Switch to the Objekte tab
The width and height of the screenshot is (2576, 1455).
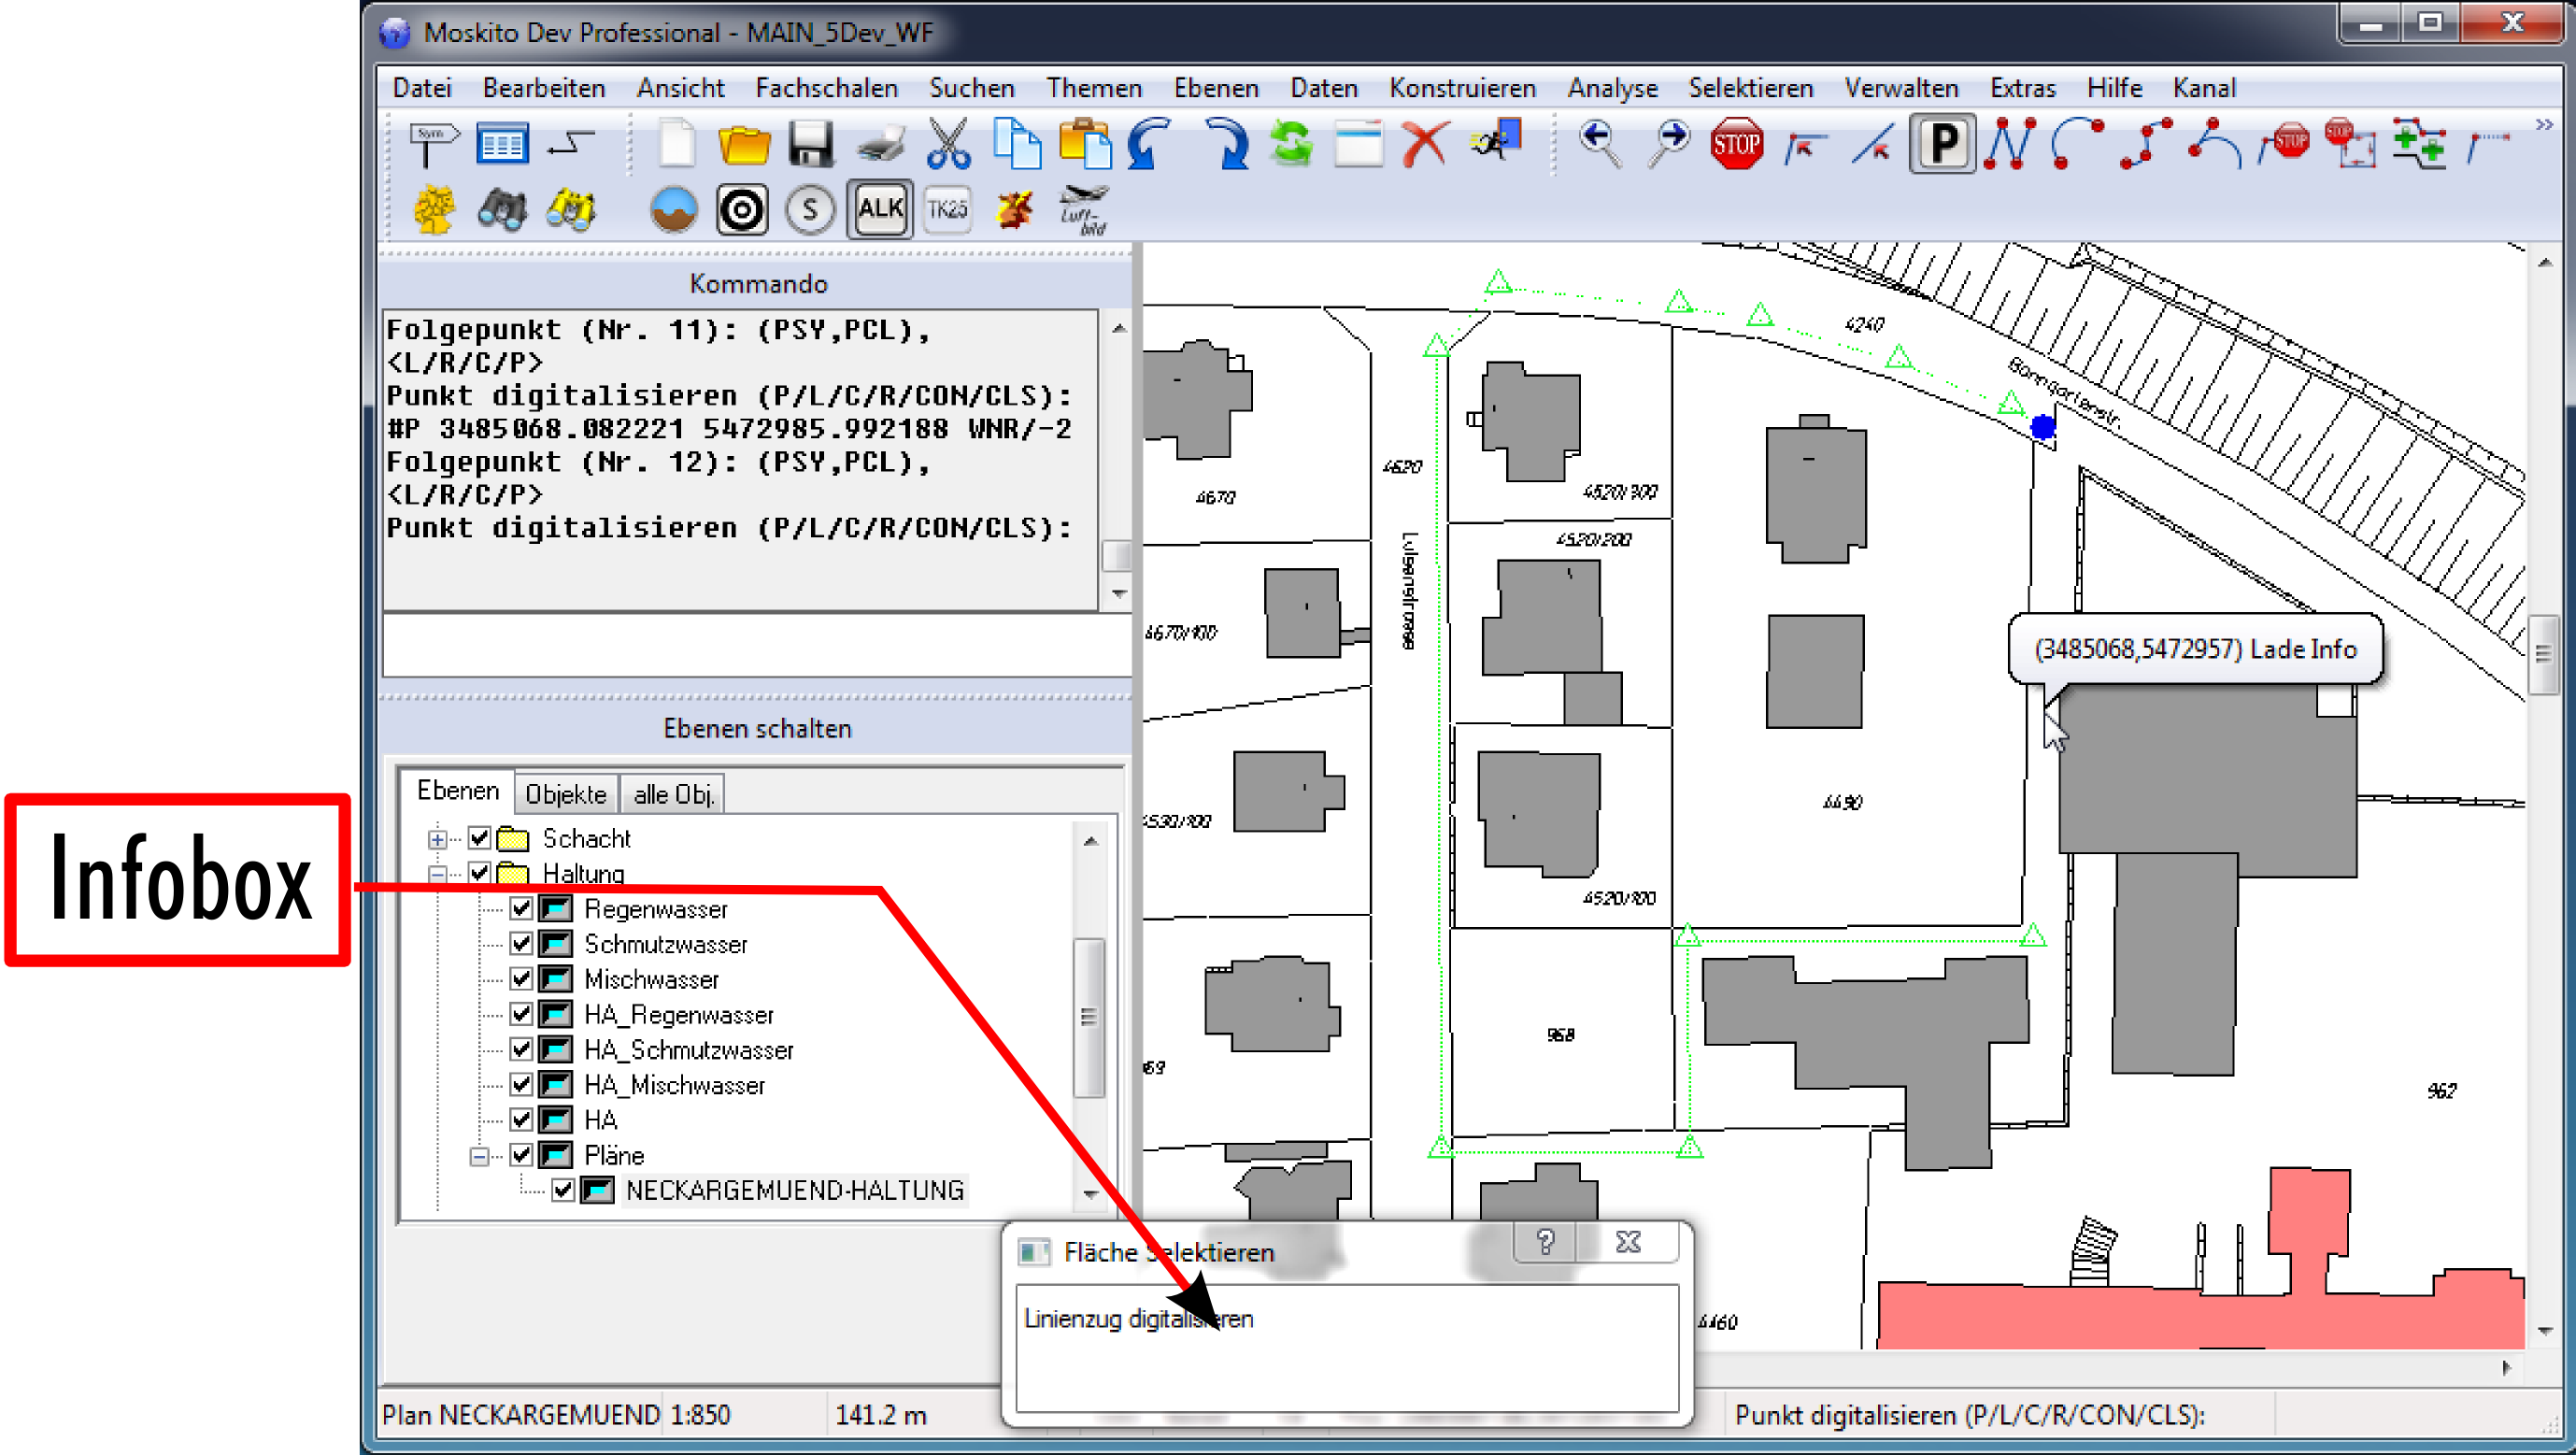[x=565, y=794]
